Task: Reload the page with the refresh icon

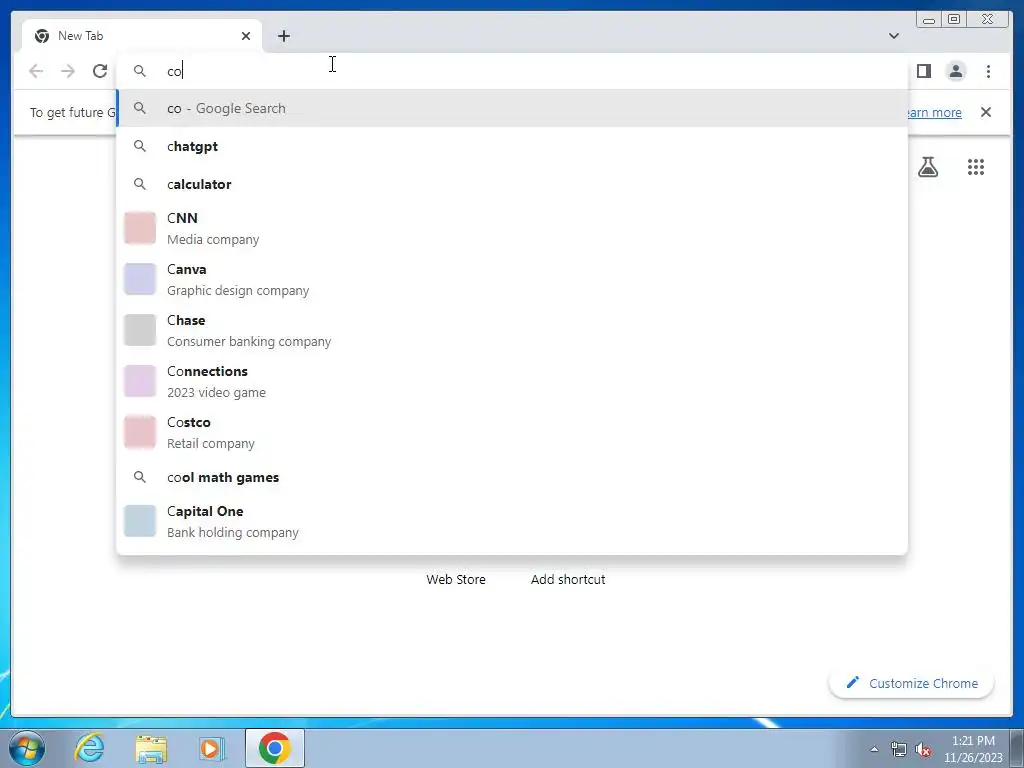Action: [100, 71]
